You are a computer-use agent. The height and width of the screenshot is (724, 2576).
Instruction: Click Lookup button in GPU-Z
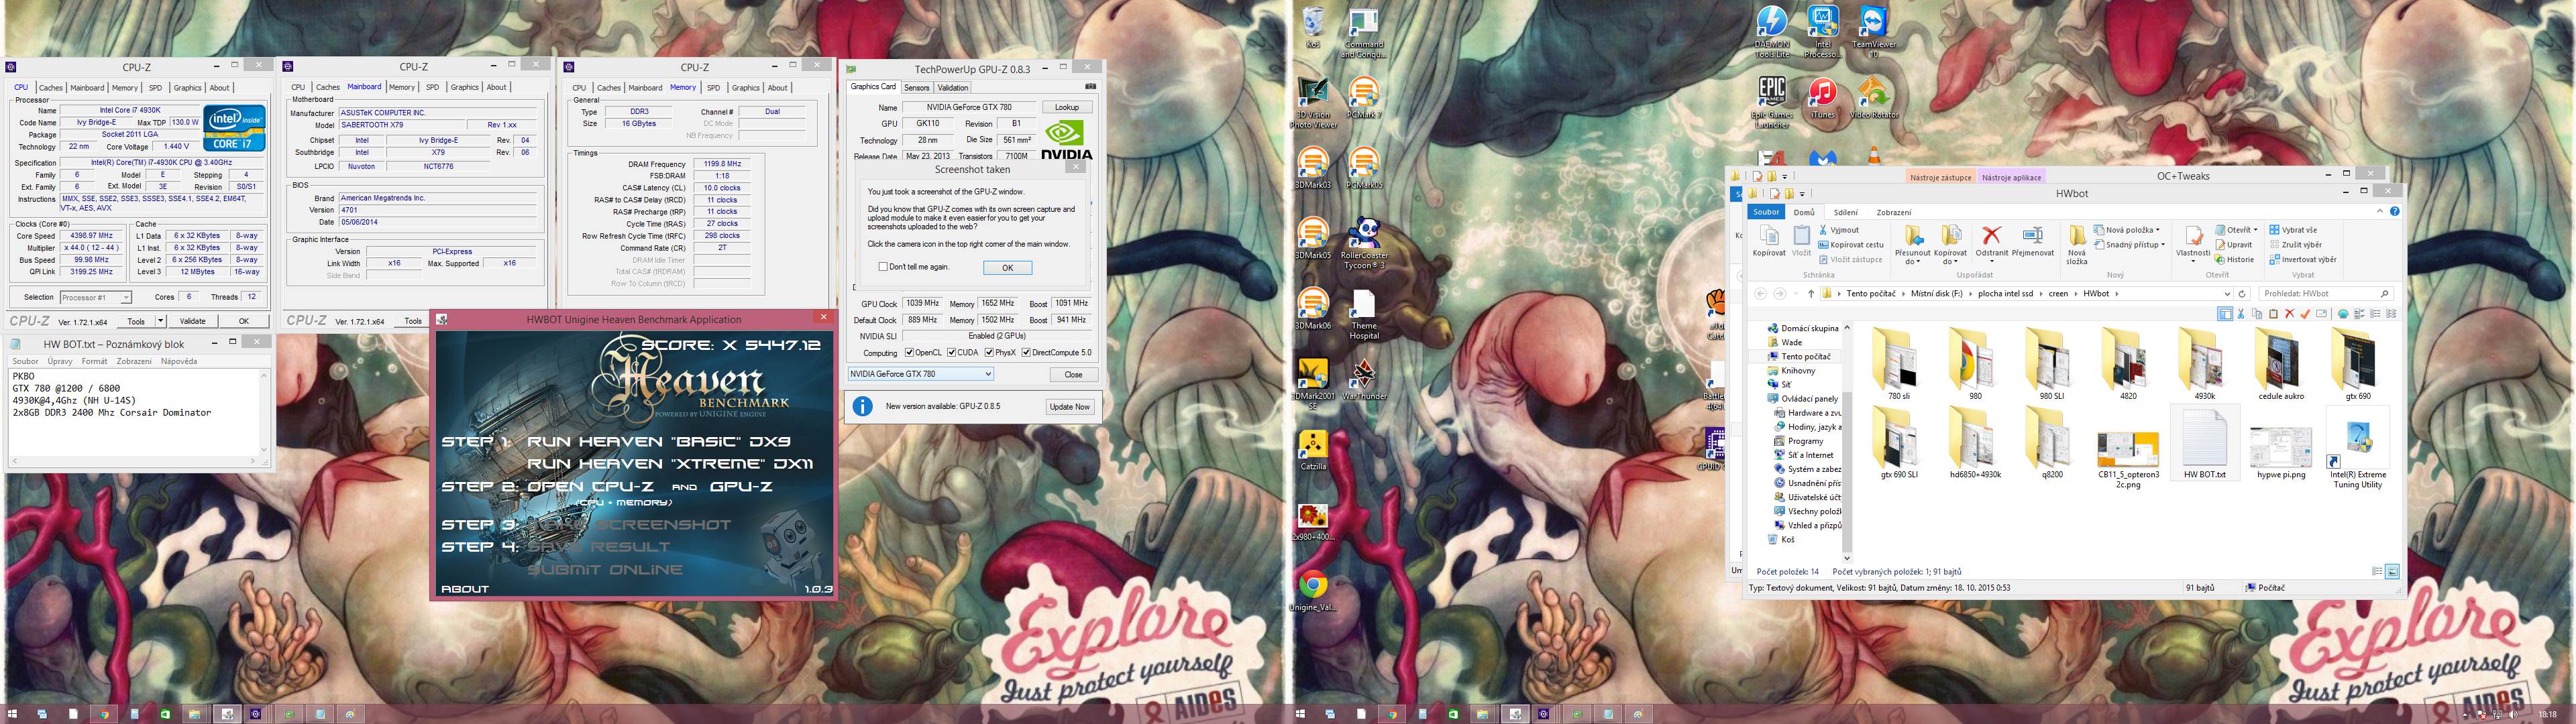[1067, 107]
